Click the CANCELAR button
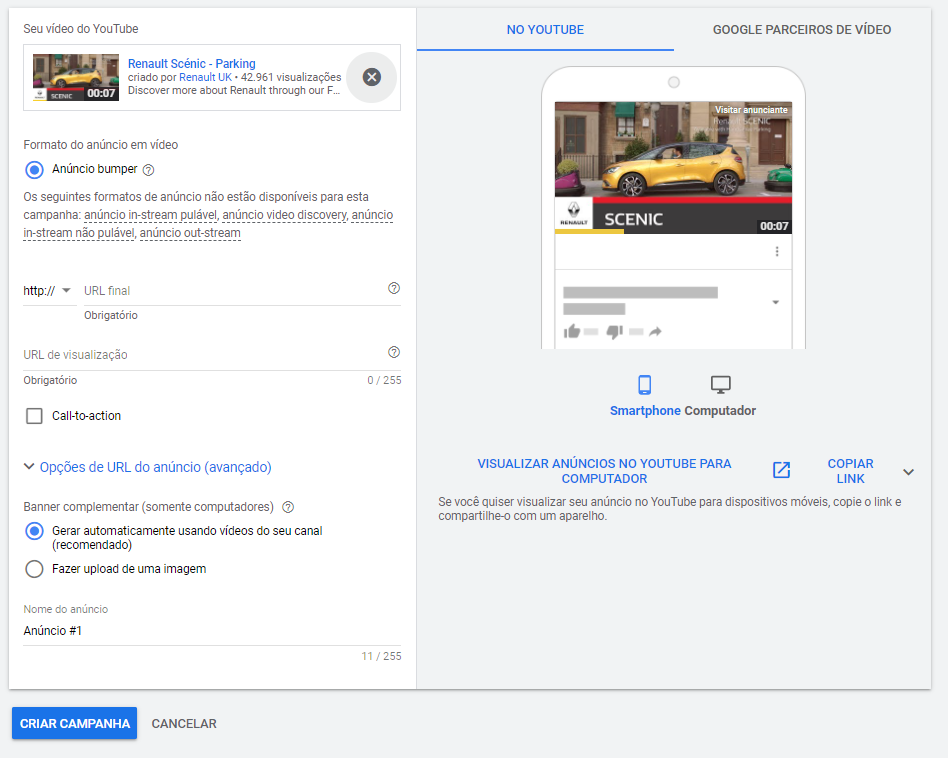Screen dimensions: 948x758 184,724
